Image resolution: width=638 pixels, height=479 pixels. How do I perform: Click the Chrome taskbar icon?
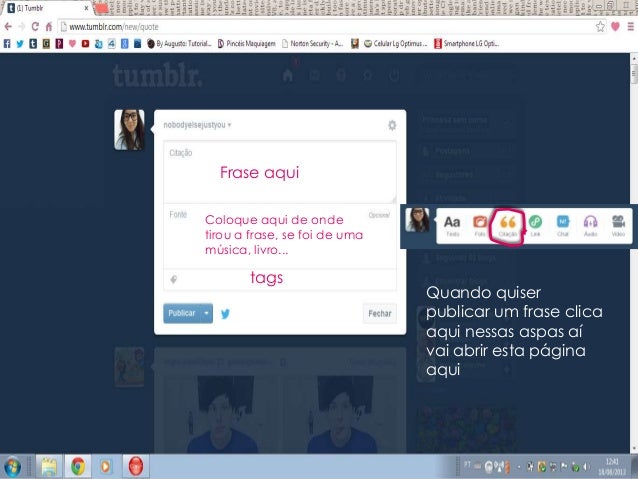point(78,466)
